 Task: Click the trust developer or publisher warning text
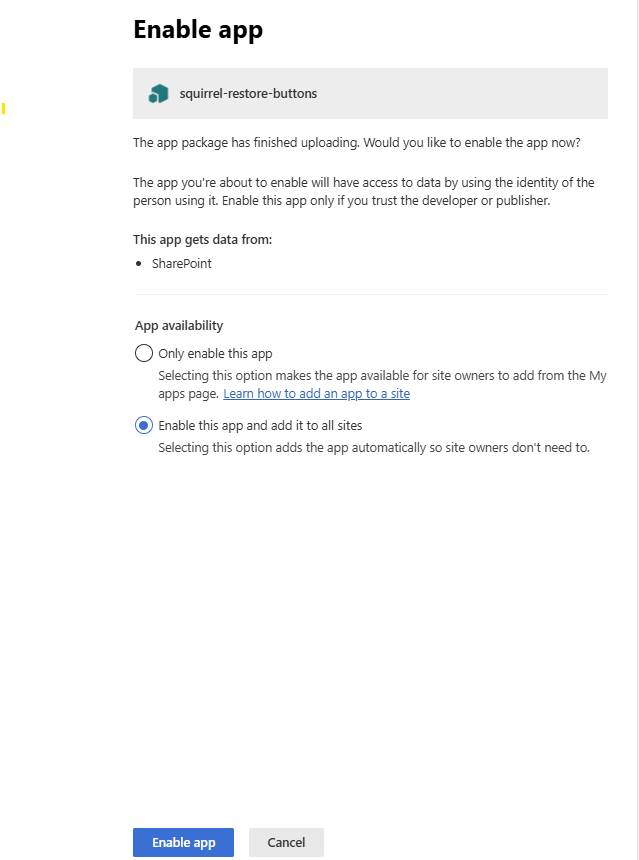point(364,191)
